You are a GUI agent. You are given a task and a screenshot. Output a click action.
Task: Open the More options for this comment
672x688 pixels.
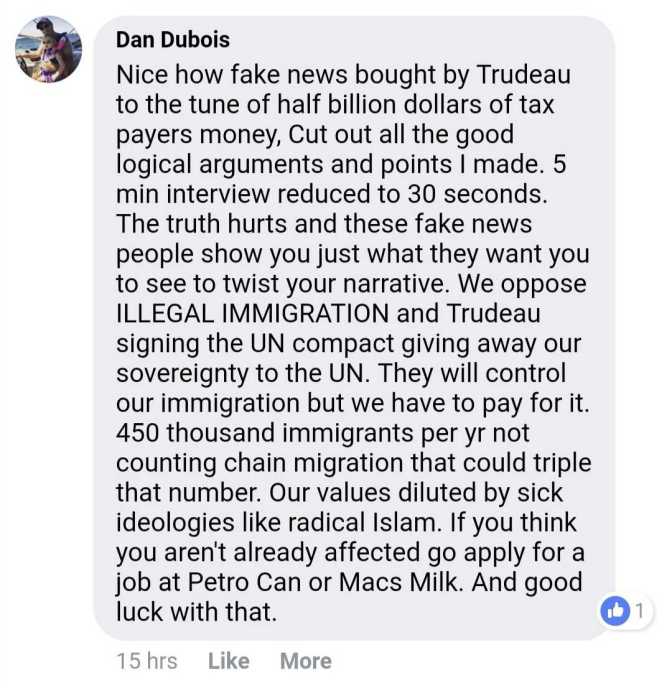306,661
